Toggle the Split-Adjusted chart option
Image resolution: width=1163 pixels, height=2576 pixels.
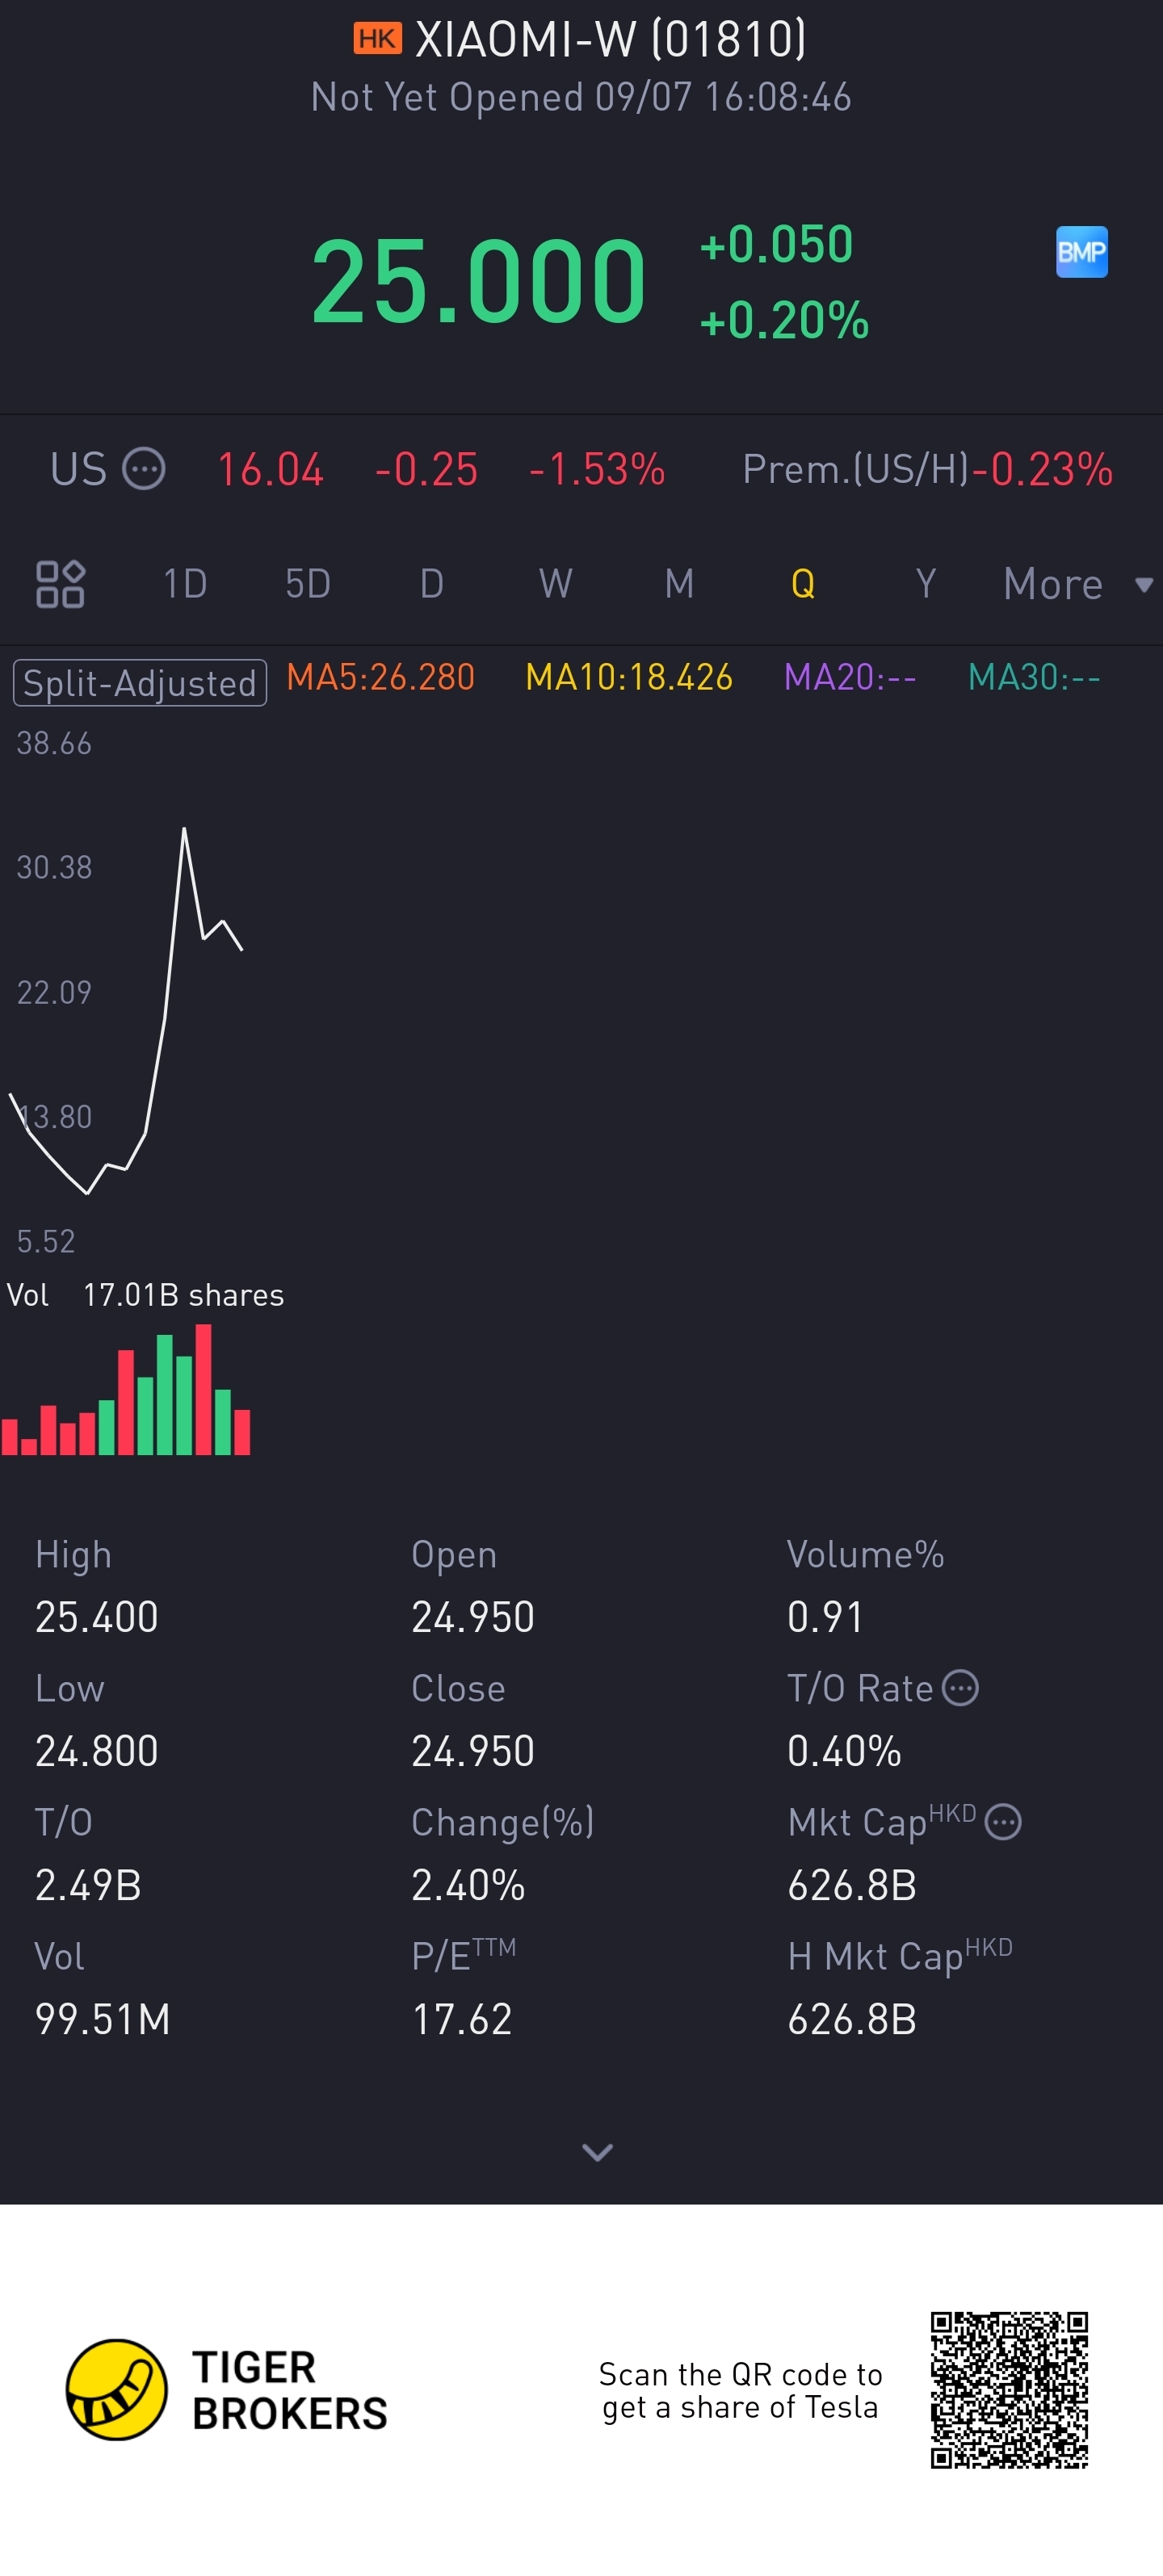(x=140, y=683)
